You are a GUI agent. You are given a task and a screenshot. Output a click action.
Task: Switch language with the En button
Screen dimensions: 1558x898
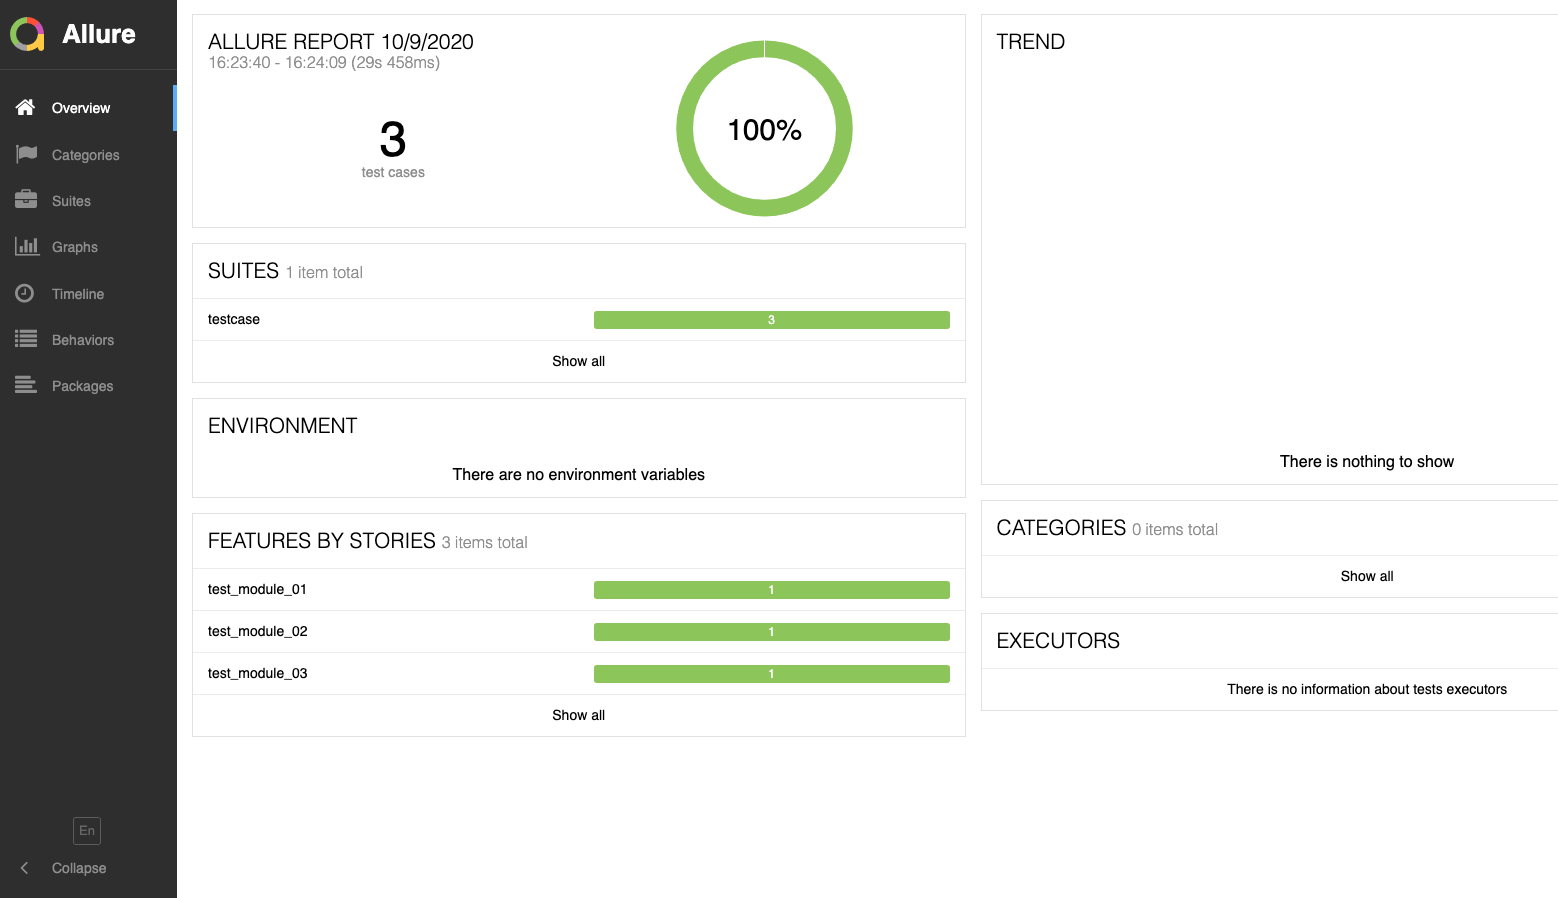tap(87, 830)
